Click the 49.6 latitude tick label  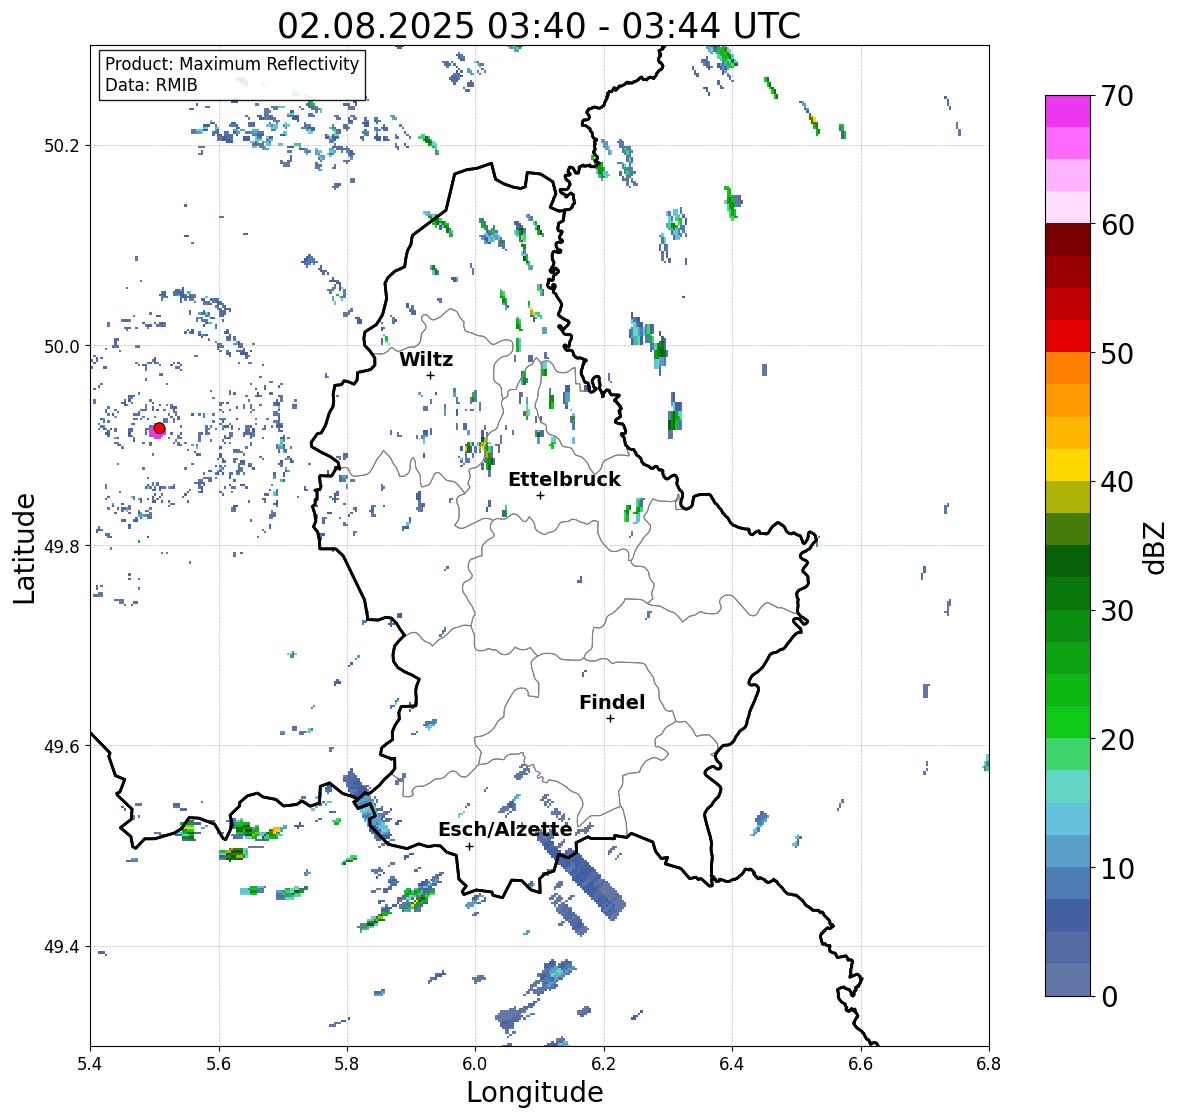tap(62, 746)
